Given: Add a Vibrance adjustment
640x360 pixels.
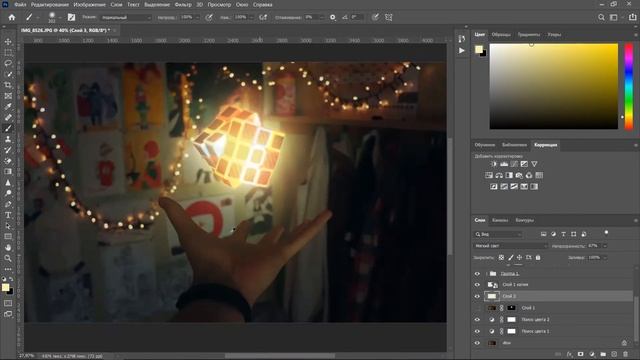Looking at the screenshot, I should click(534, 164).
